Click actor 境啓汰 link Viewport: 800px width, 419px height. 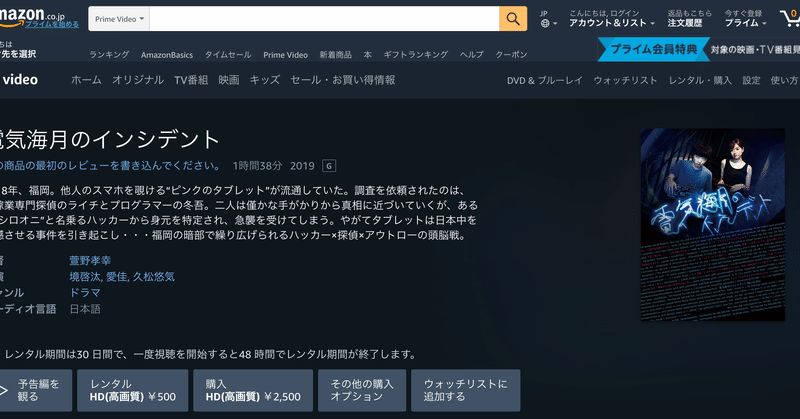coord(85,277)
